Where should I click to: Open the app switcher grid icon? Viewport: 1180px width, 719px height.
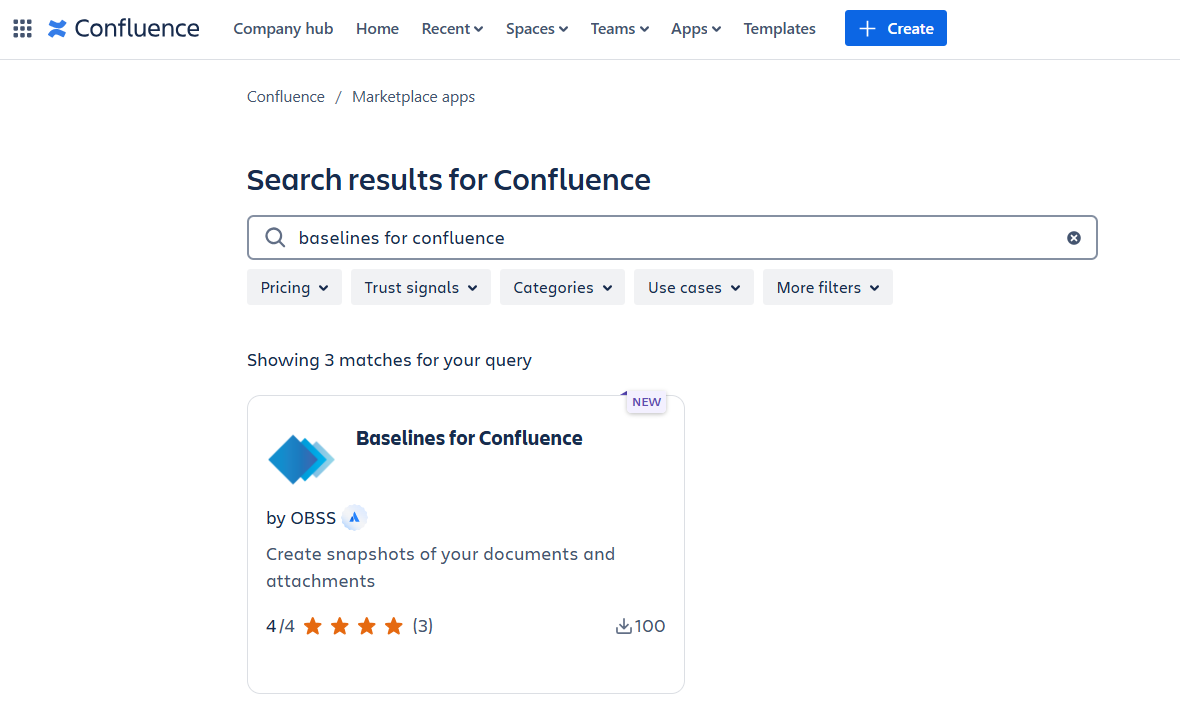point(22,28)
